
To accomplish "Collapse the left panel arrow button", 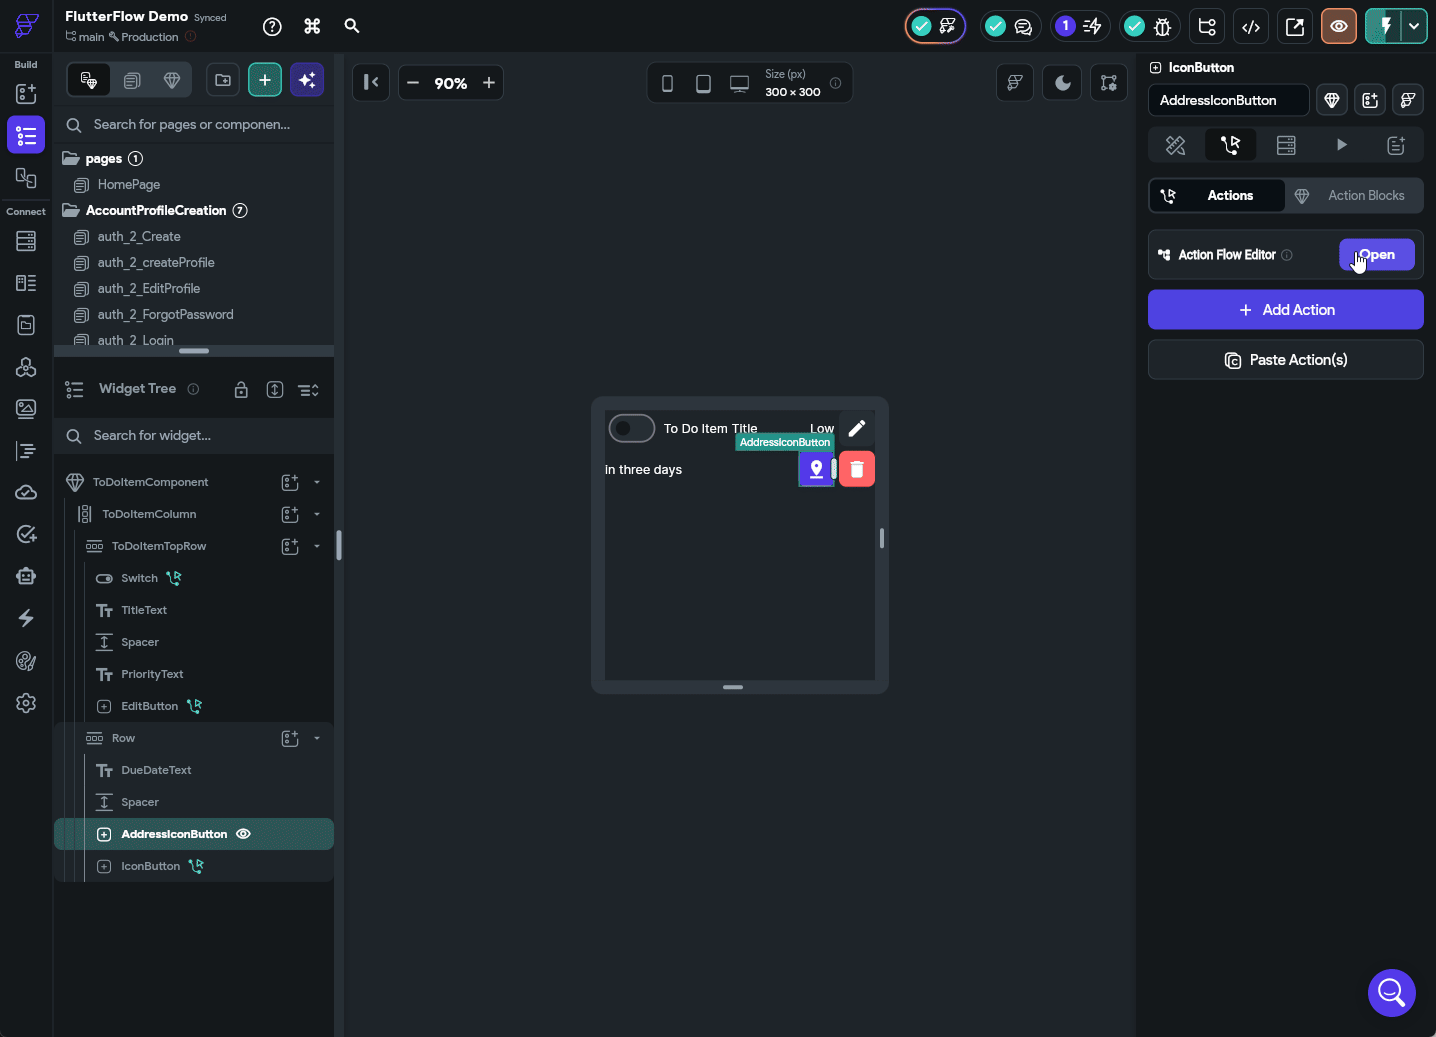I will point(371,83).
